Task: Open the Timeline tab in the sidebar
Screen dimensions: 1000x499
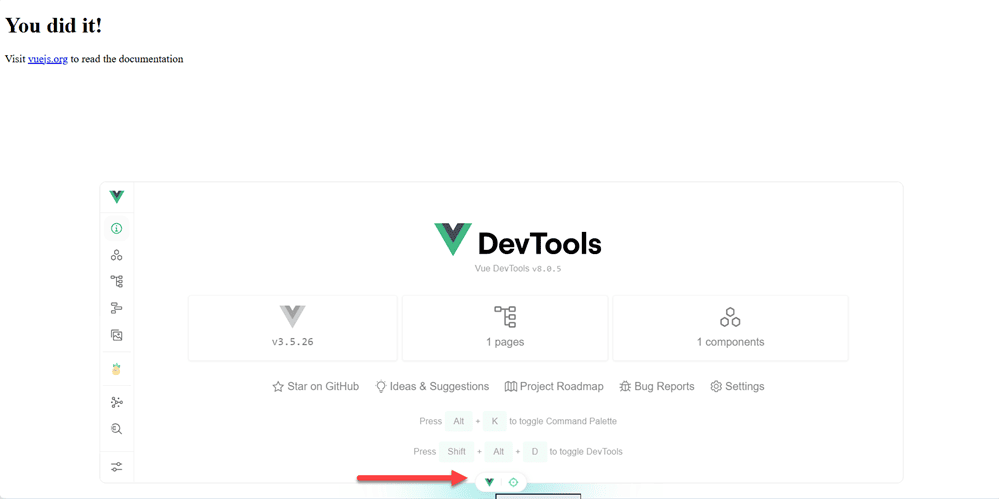Action: pos(116,308)
